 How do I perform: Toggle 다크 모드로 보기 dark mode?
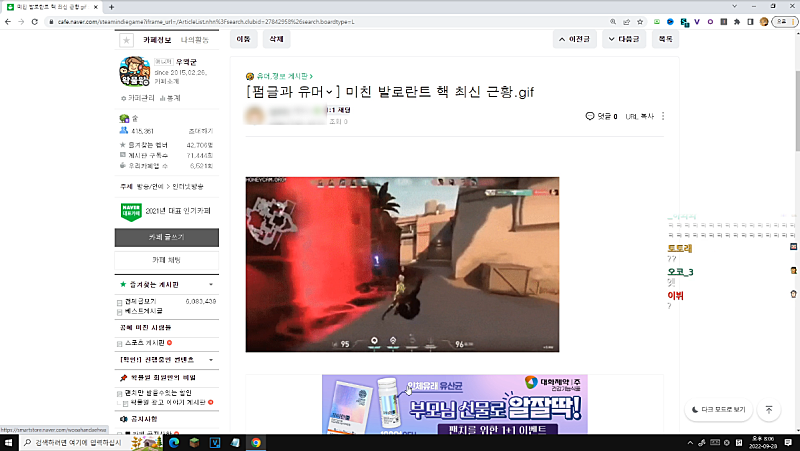point(718,410)
